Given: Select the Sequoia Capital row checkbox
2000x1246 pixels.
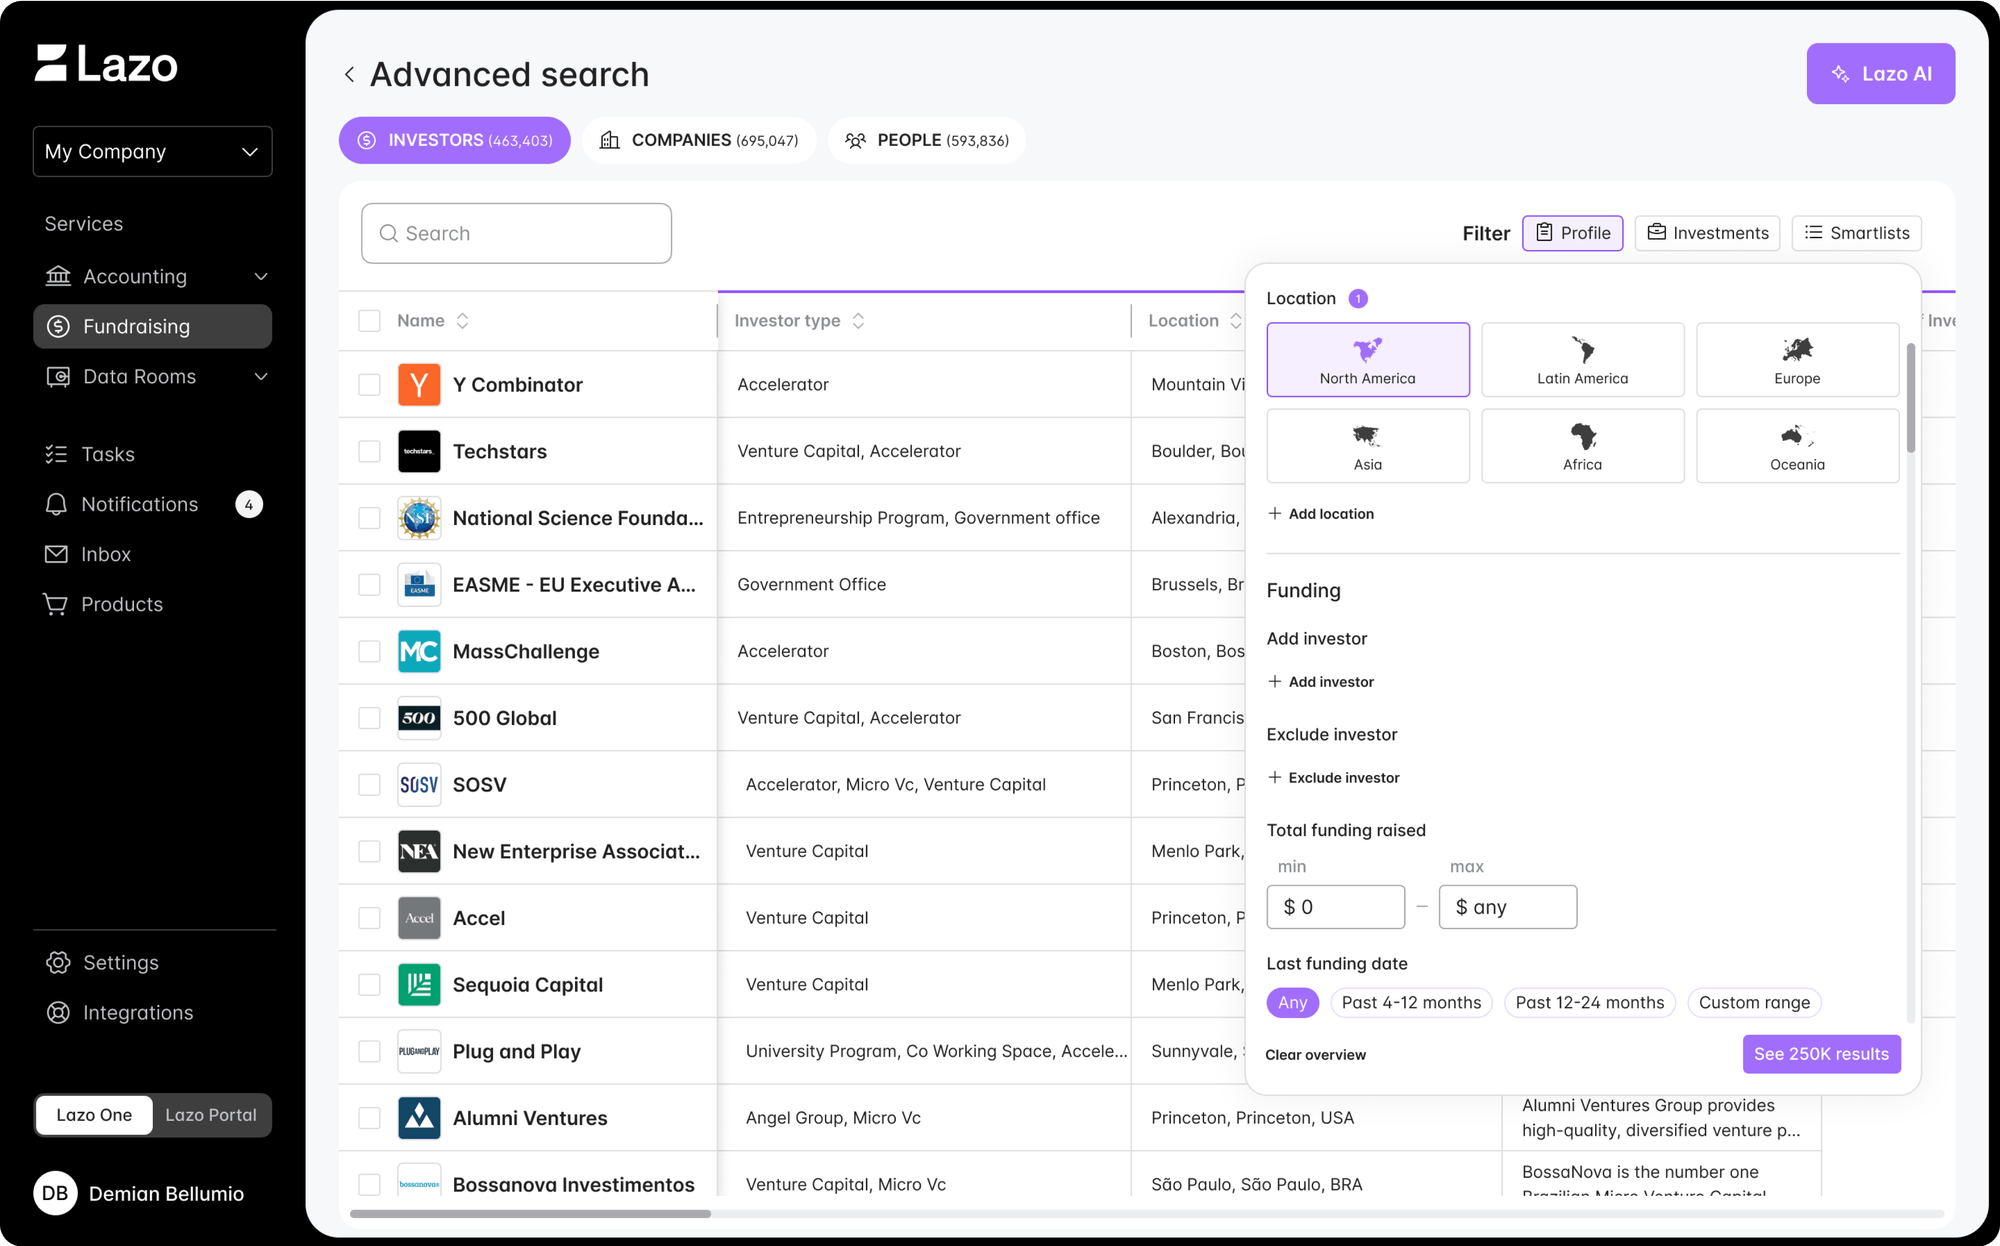Looking at the screenshot, I should [369, 985].
